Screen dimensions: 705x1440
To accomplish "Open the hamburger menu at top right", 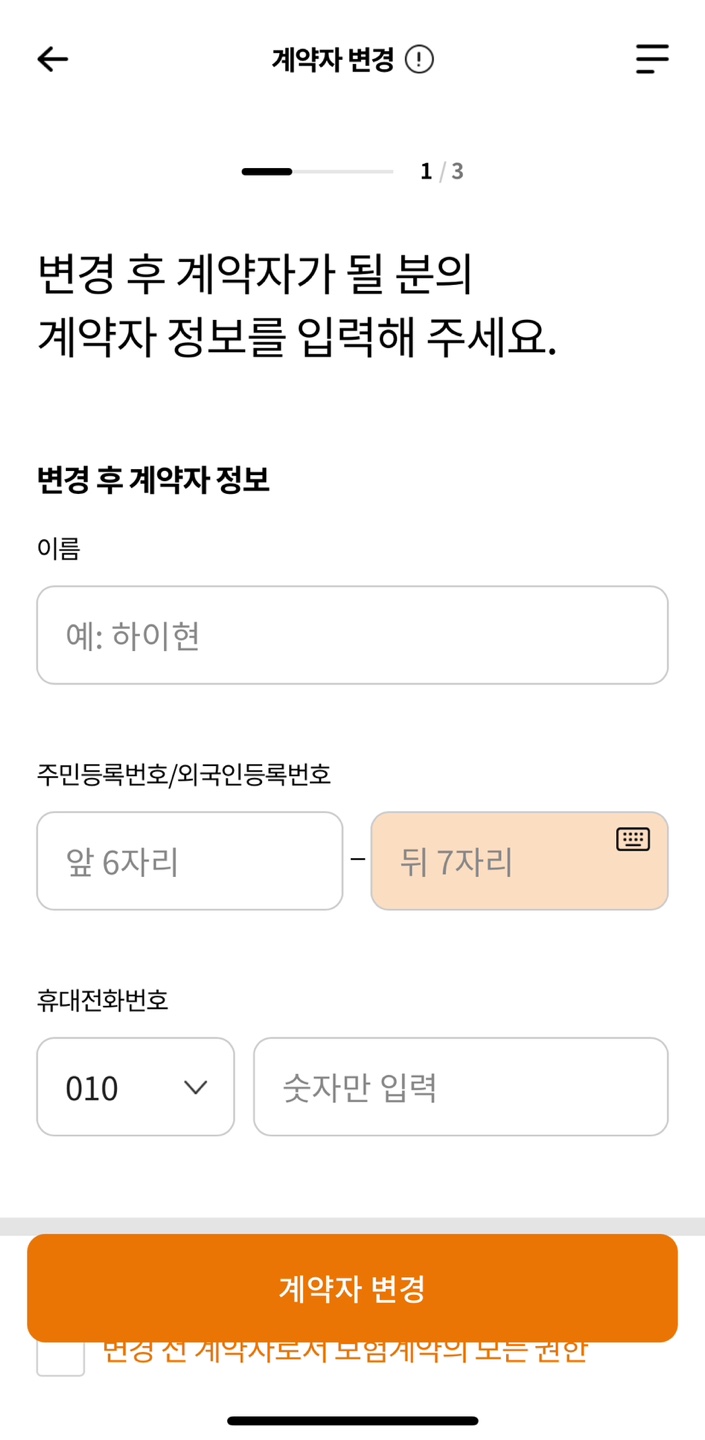I will (651, 59).
